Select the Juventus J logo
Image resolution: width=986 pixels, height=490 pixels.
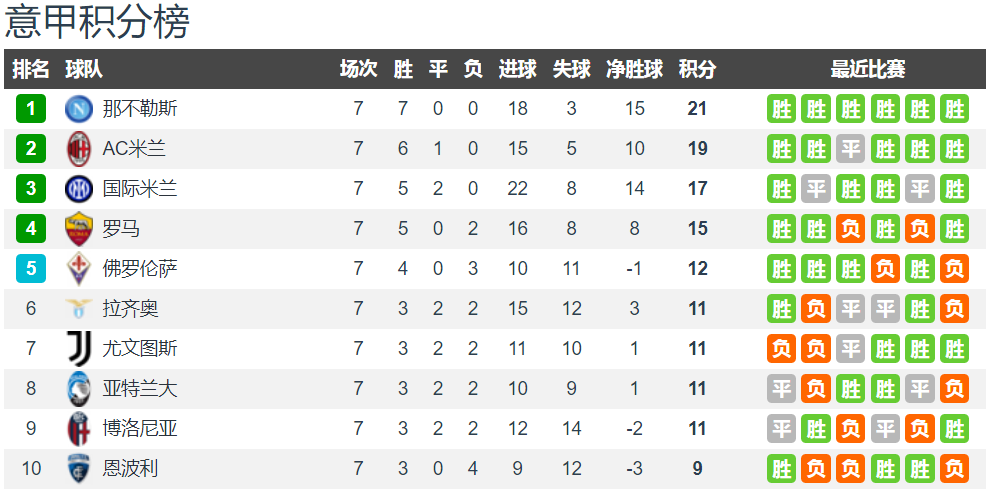pyautogui.click(x=79, y=348)
